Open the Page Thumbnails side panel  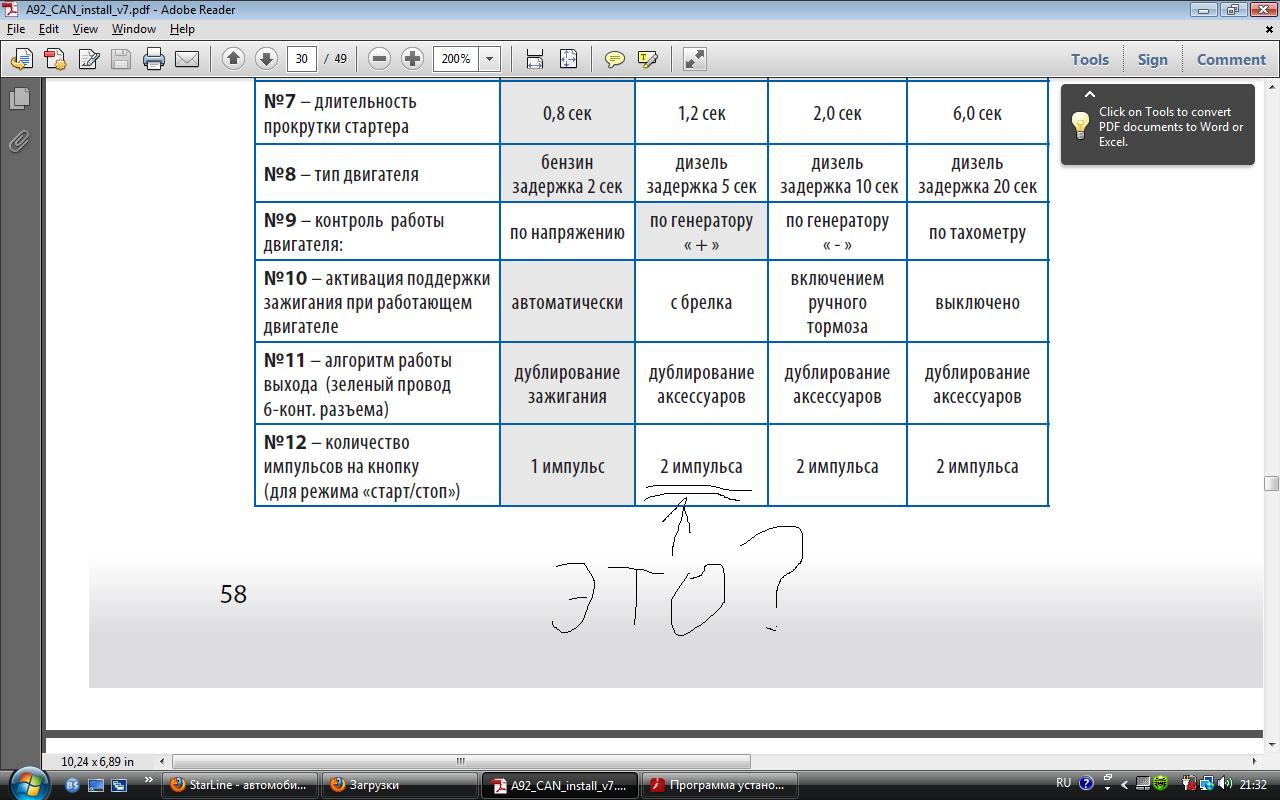[x=19, y=99]
